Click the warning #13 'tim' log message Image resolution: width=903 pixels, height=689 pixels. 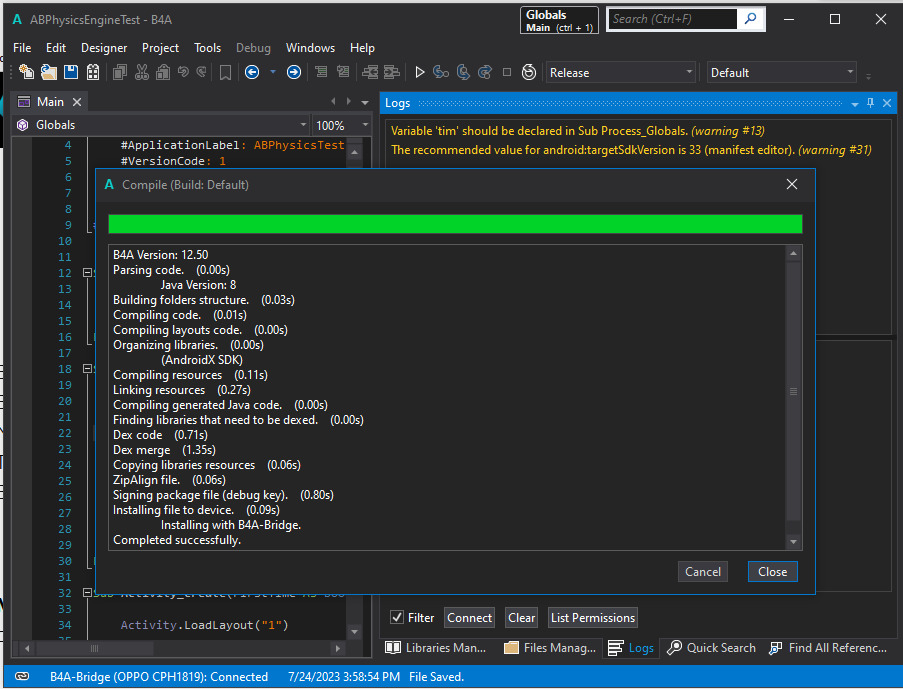(578, 131)
